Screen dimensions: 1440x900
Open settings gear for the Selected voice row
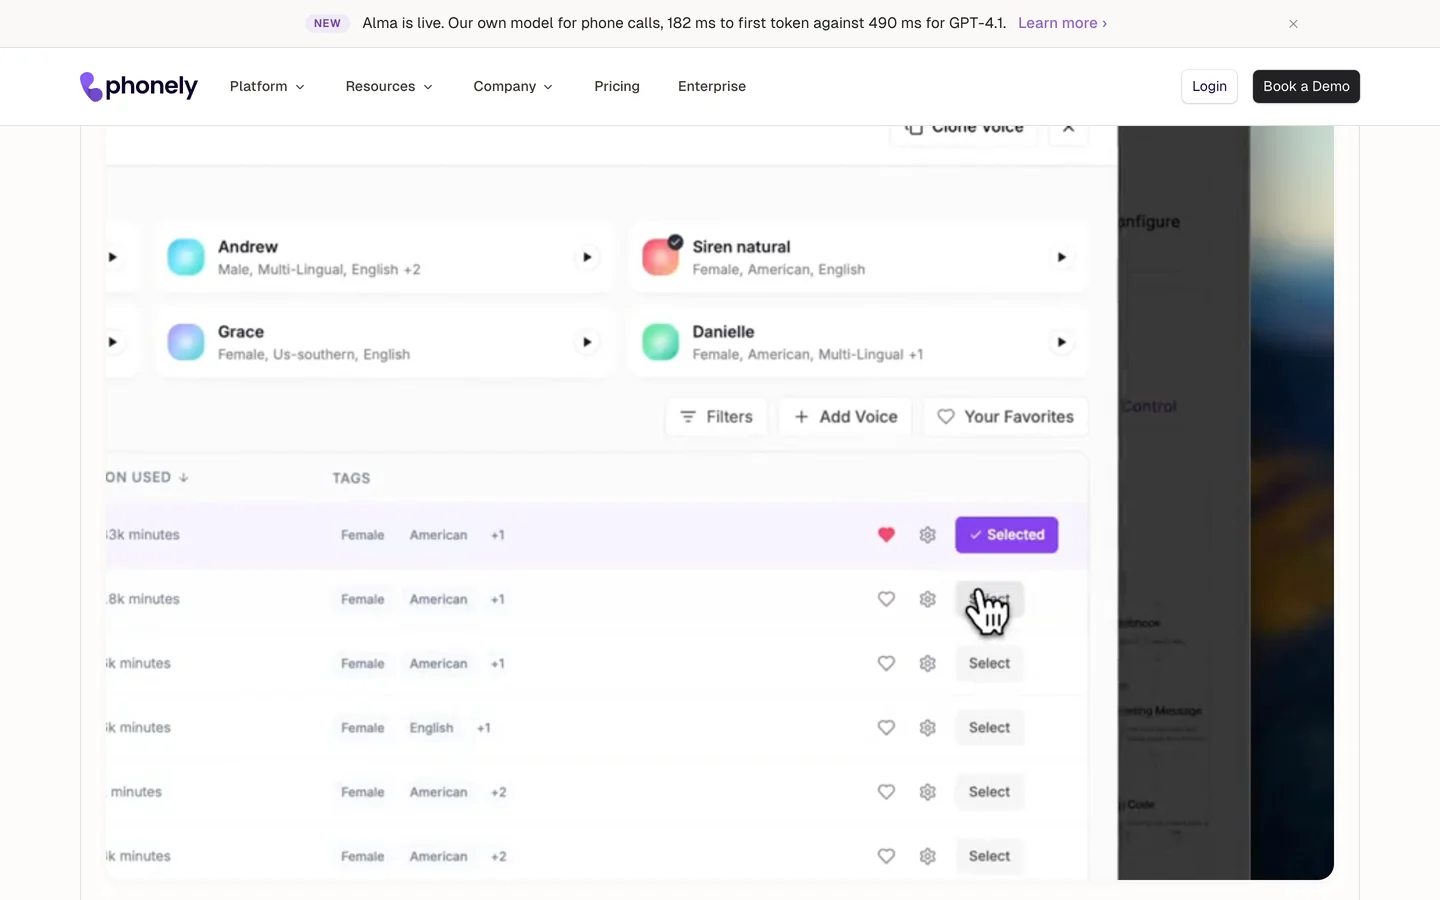(927, 535)
